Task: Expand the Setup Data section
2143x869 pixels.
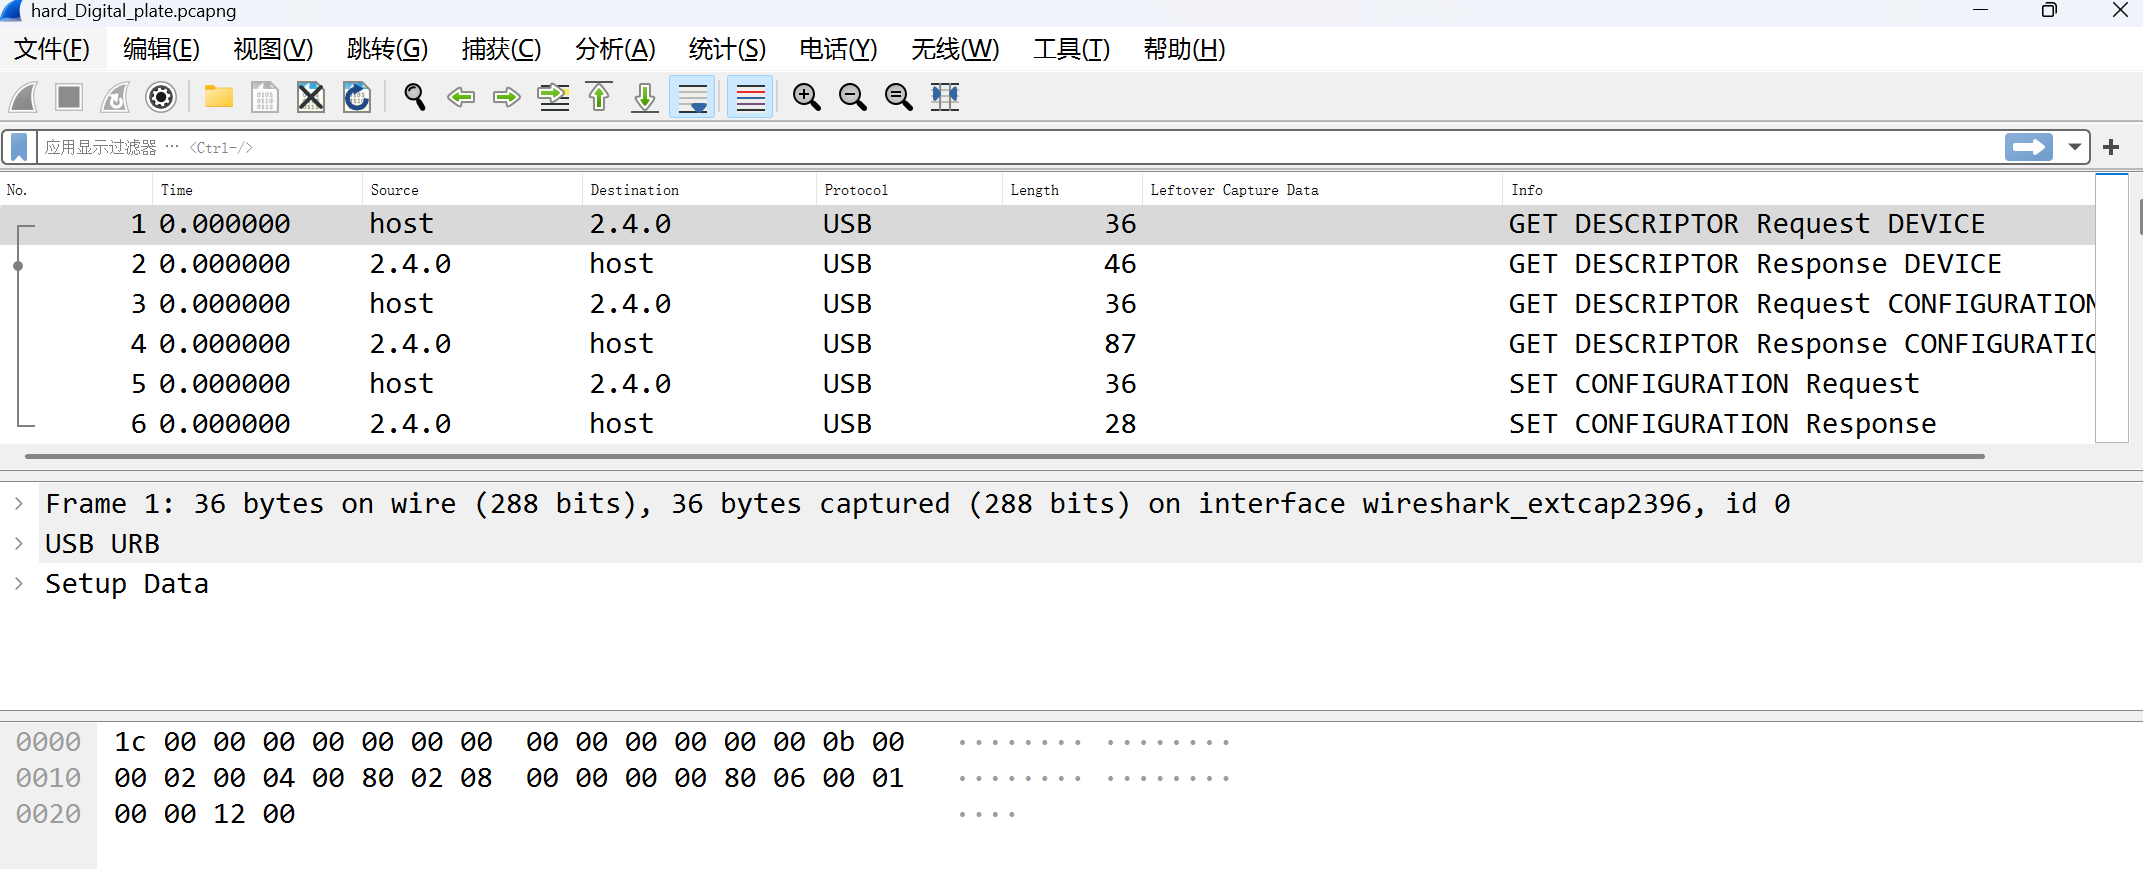Action: tap(19, 583)
